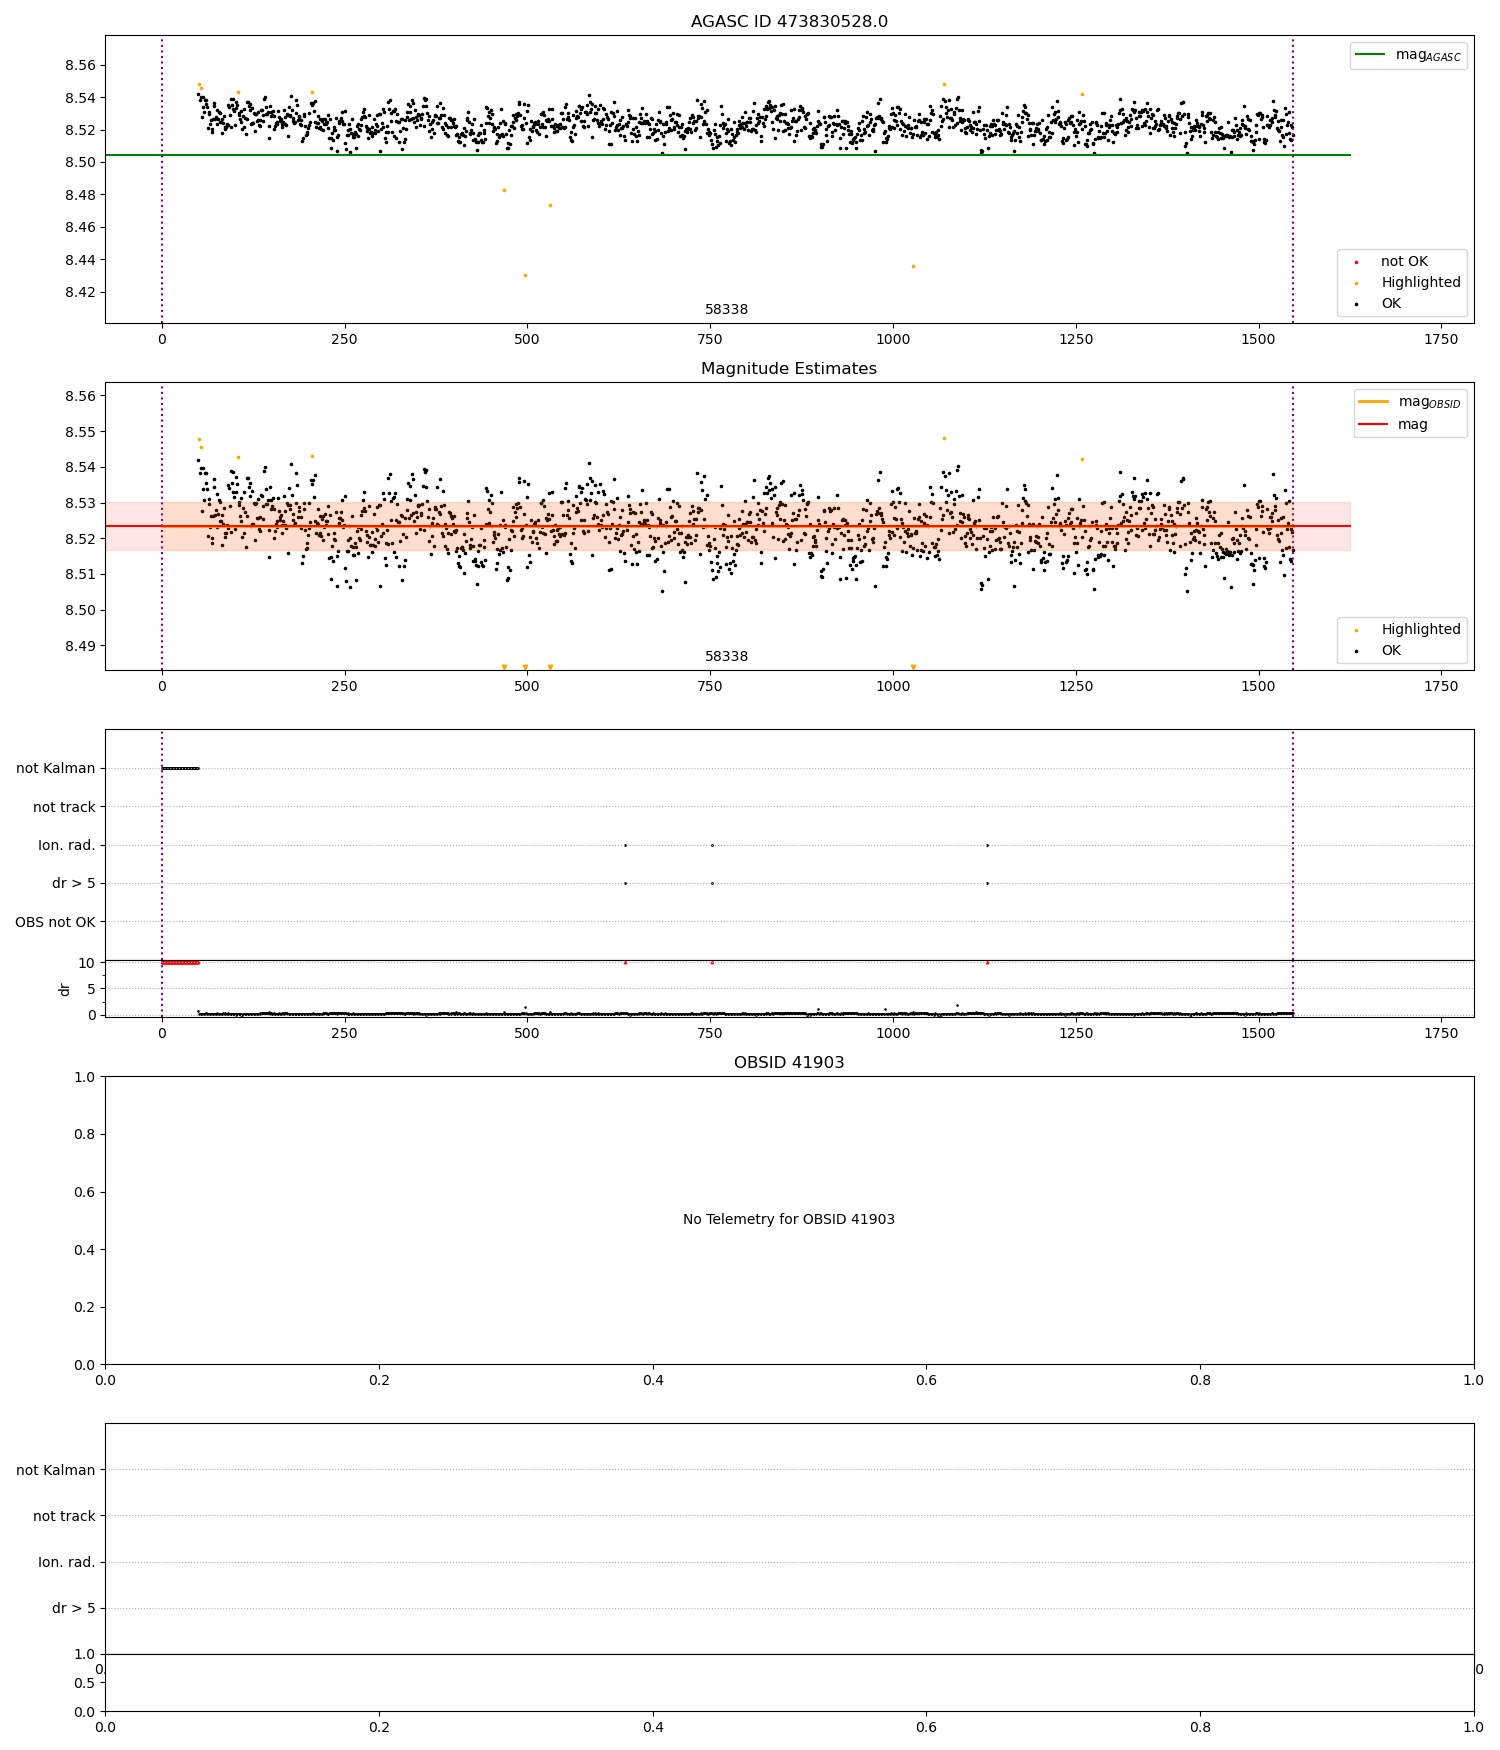Click the "58338" label in the Magnitude Estimates plot
This screenshot has width=1500, height=1750.
pyautogui.click(x=726, y=657)
